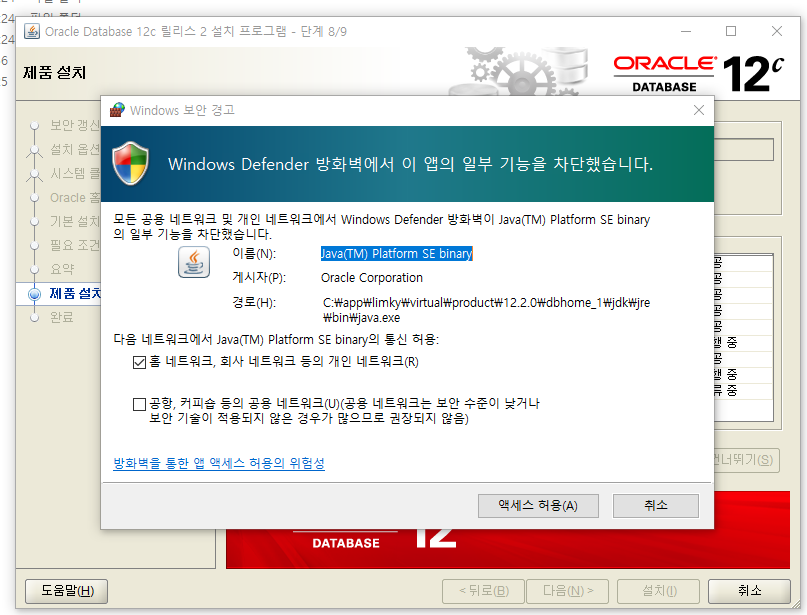Click the 이름(N): label
The width and height of the screenshot is (807, 615).
pos(254,254)
